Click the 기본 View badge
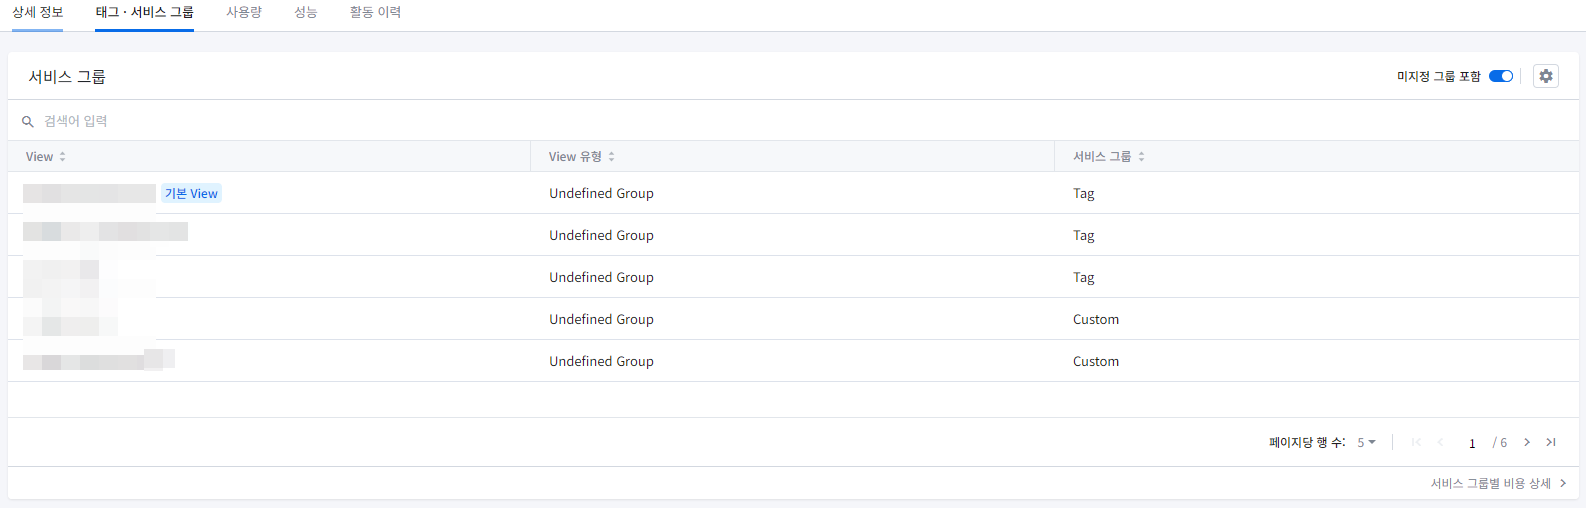Viewport: 1586px width, 508px height. (x=191, y=194)
